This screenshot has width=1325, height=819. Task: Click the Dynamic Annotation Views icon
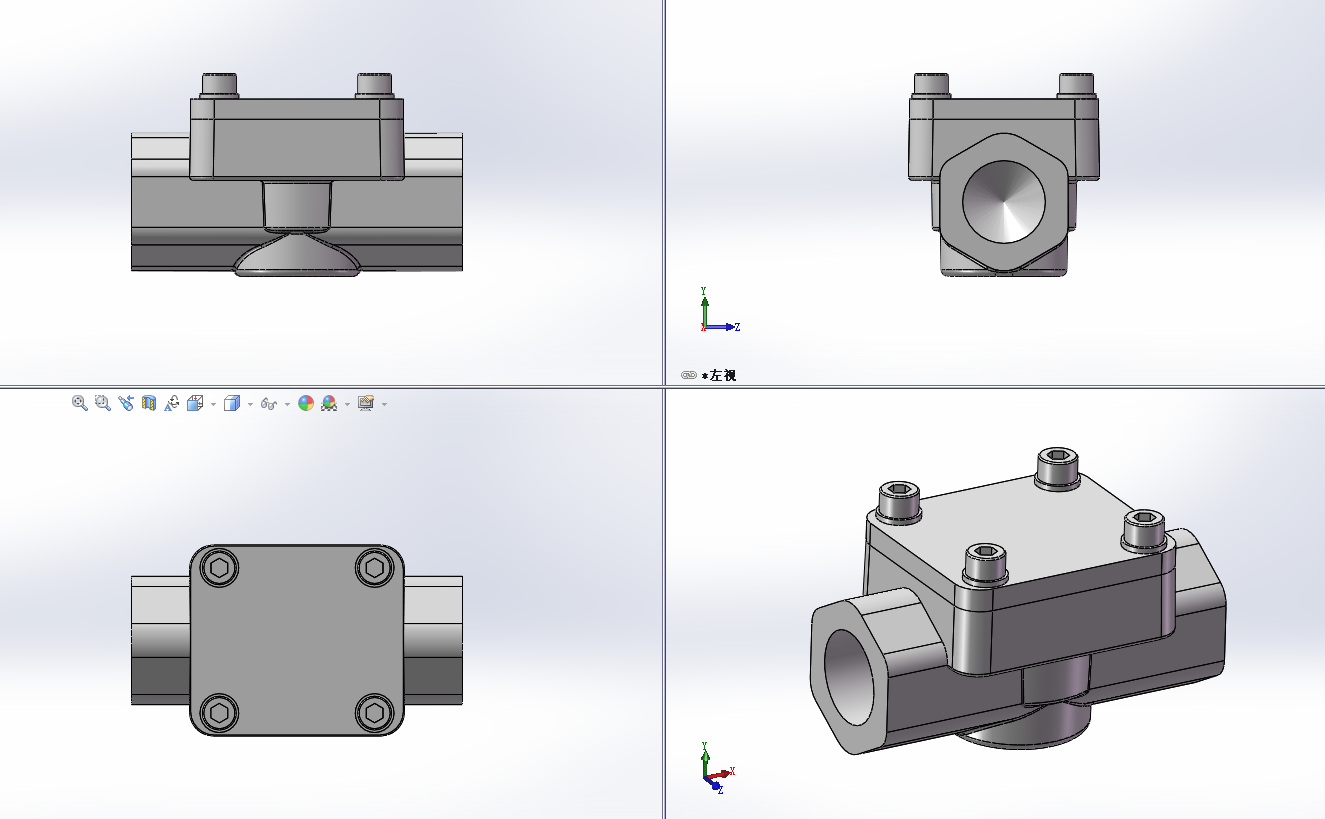point(172,403)
